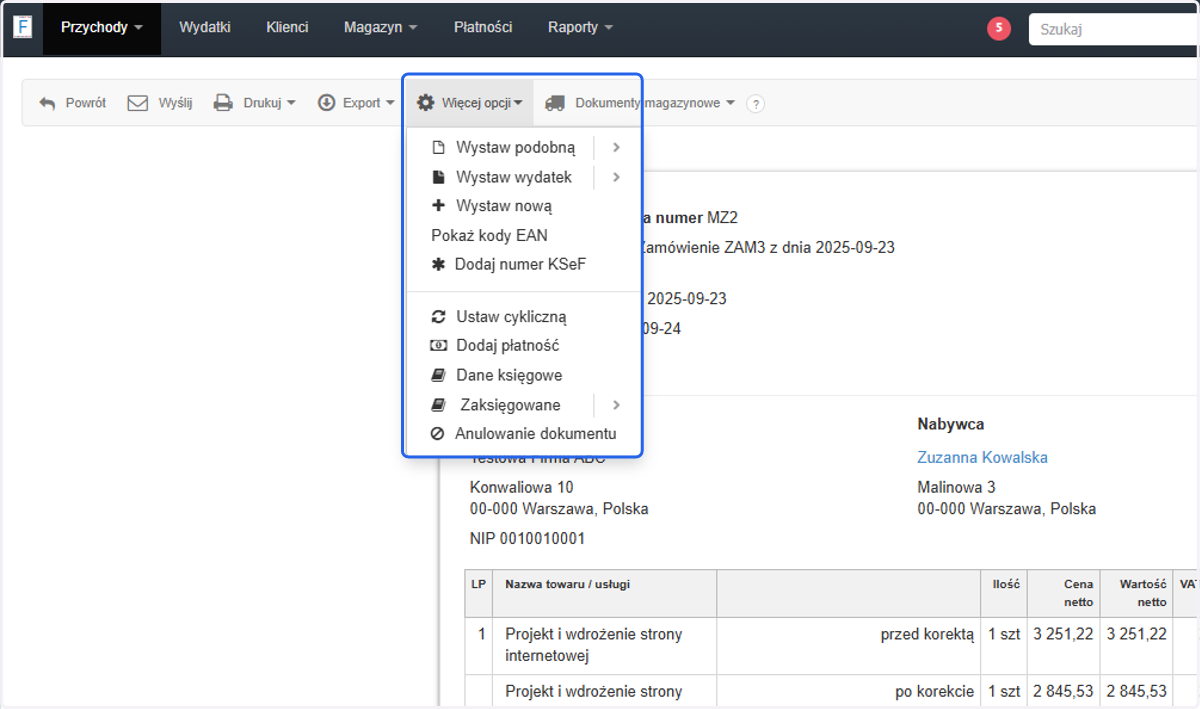Choose Wystaw wydatek menu entry
This screenshot has width=1200, height=709.
514,177
